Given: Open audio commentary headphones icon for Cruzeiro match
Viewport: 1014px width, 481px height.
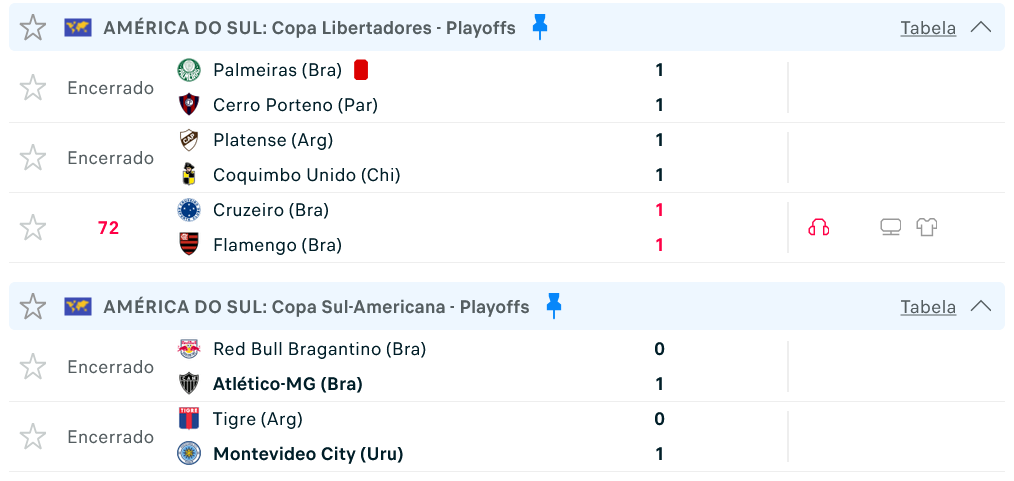Looking at the screenshot, I should pos(819,228).
